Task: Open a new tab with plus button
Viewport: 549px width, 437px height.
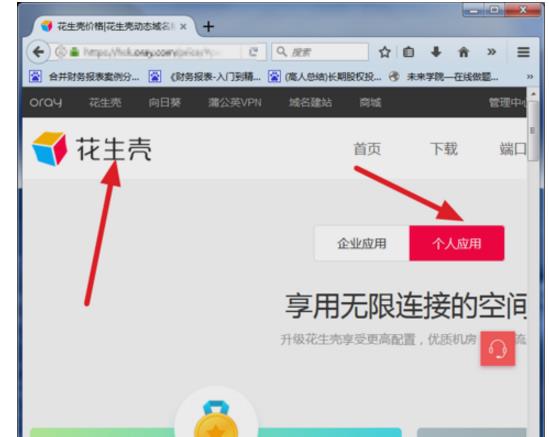Action: pos(208,26)
